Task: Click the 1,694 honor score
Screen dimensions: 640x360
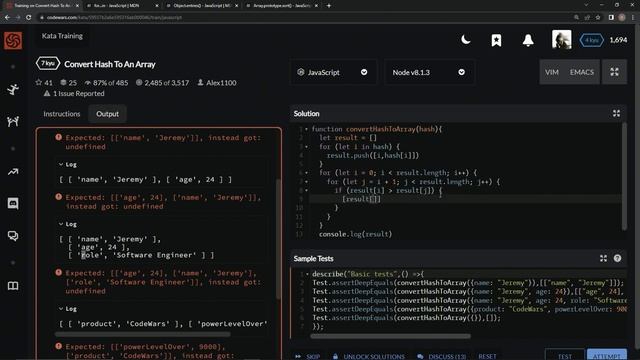Action: coord(618,40)
